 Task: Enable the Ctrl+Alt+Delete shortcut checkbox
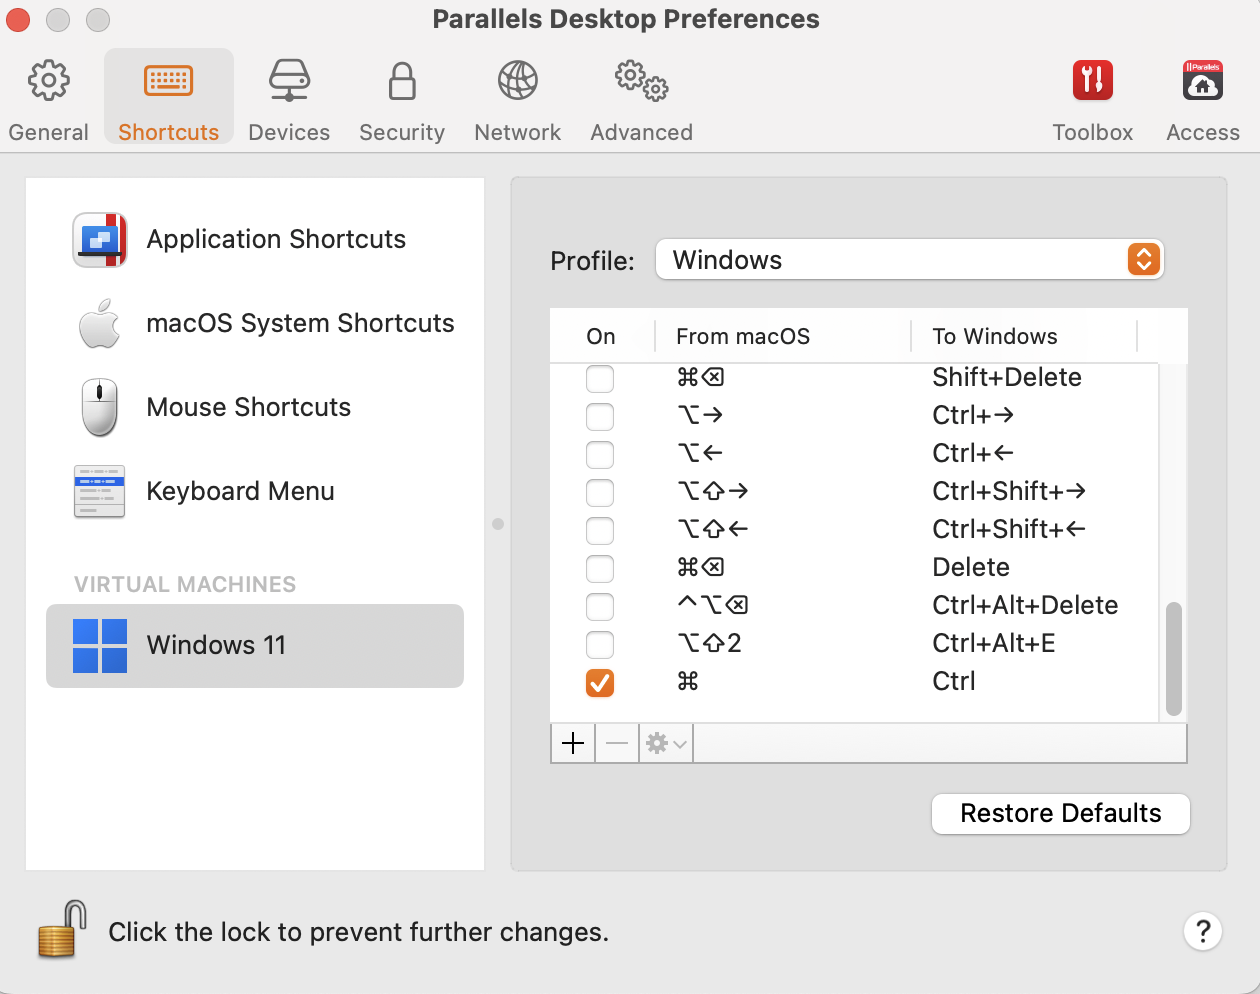click(600, 606)
